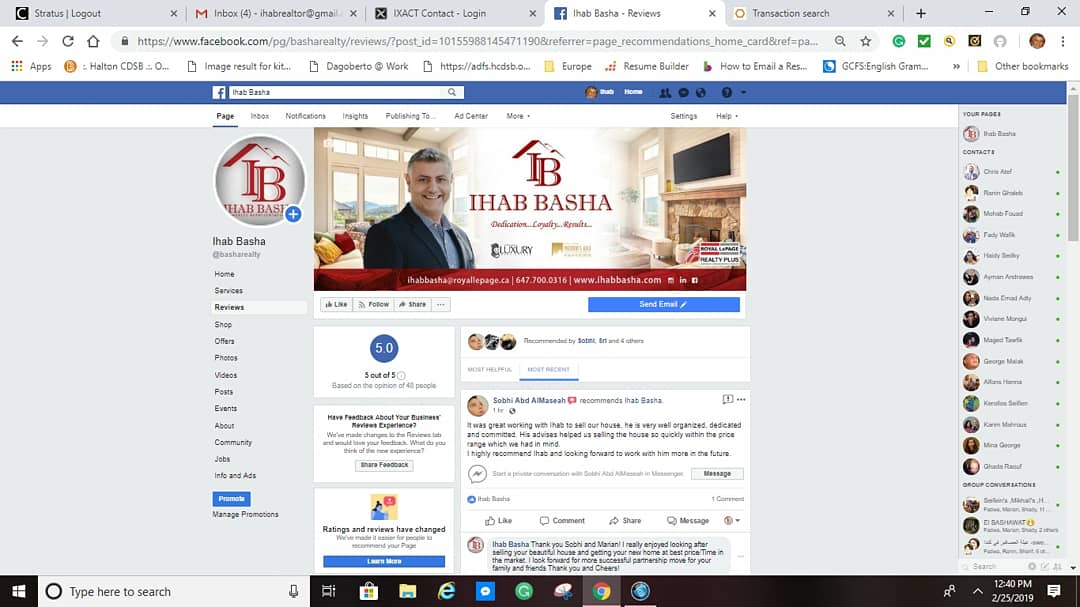
Task: Click the Send Email button
Action: pyautogui.click(x=663, y=305)
